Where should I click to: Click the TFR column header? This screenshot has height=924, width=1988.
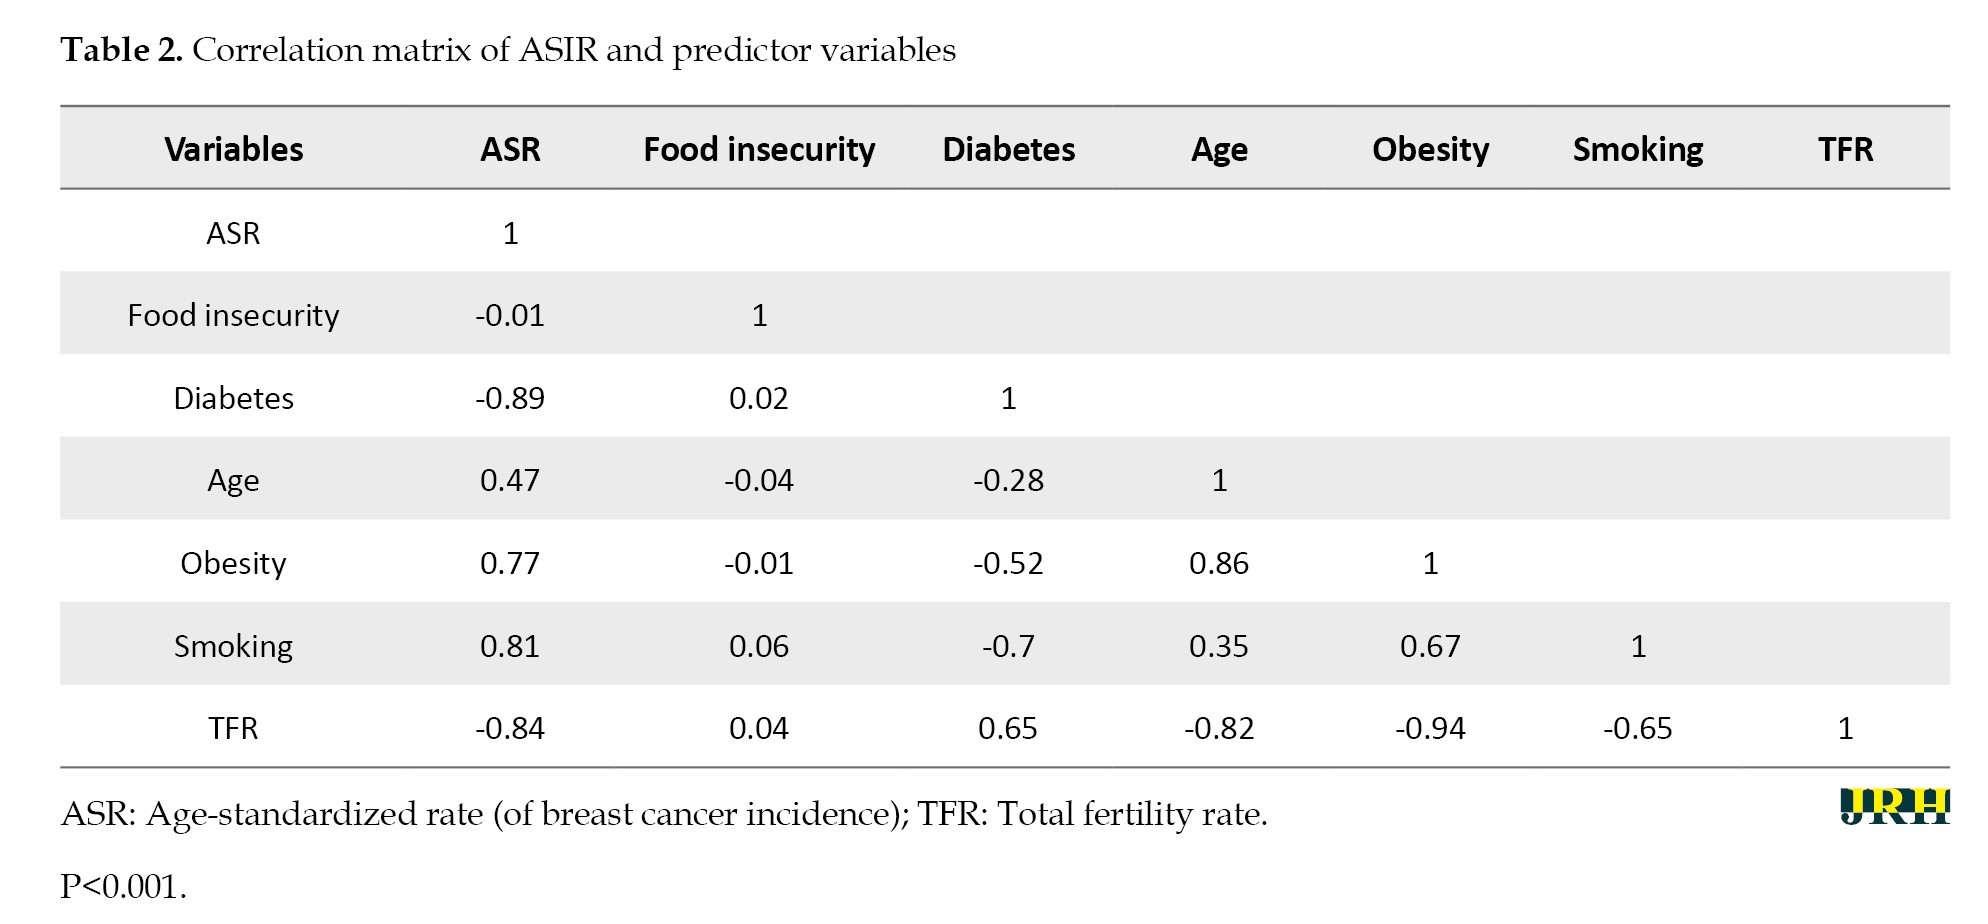[x=1845, y=149]
